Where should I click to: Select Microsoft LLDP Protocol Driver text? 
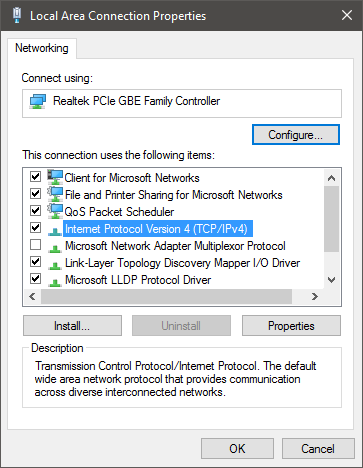pos(138,280)
